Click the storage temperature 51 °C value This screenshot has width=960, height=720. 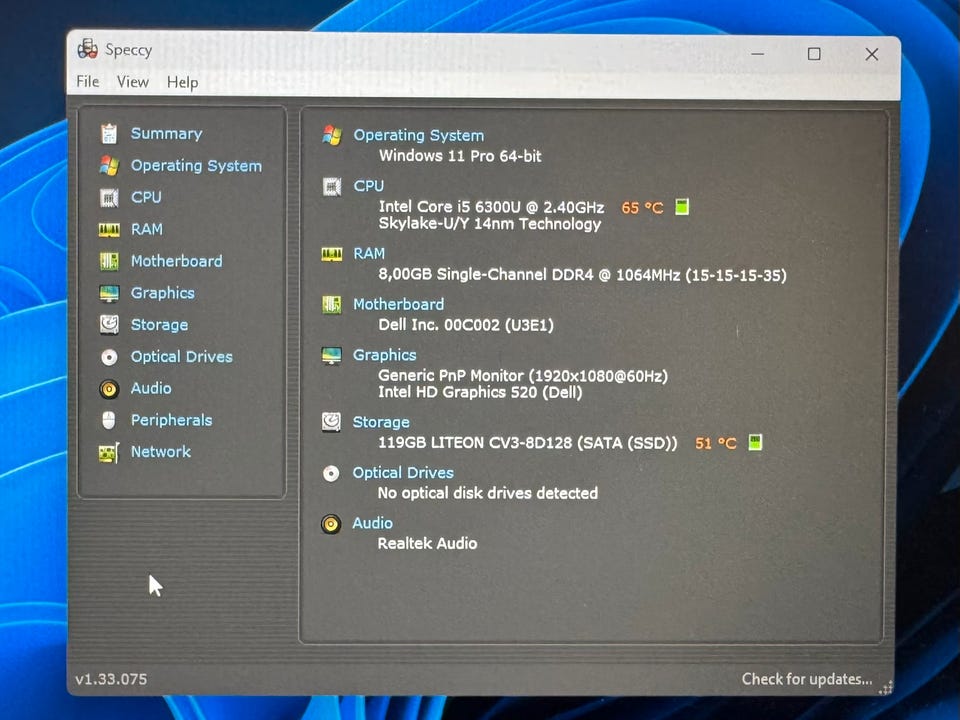pyautogui.click(x=716, y=443)
